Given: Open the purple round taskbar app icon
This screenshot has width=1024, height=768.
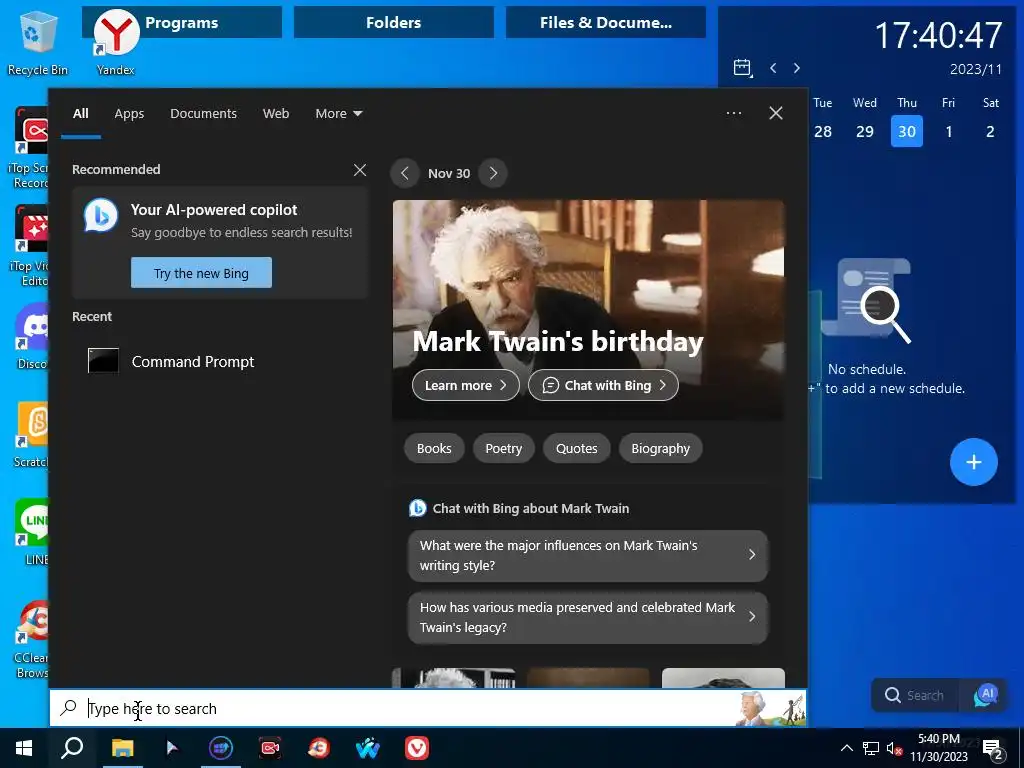Looking at the screenshot, I should (221, 748).
